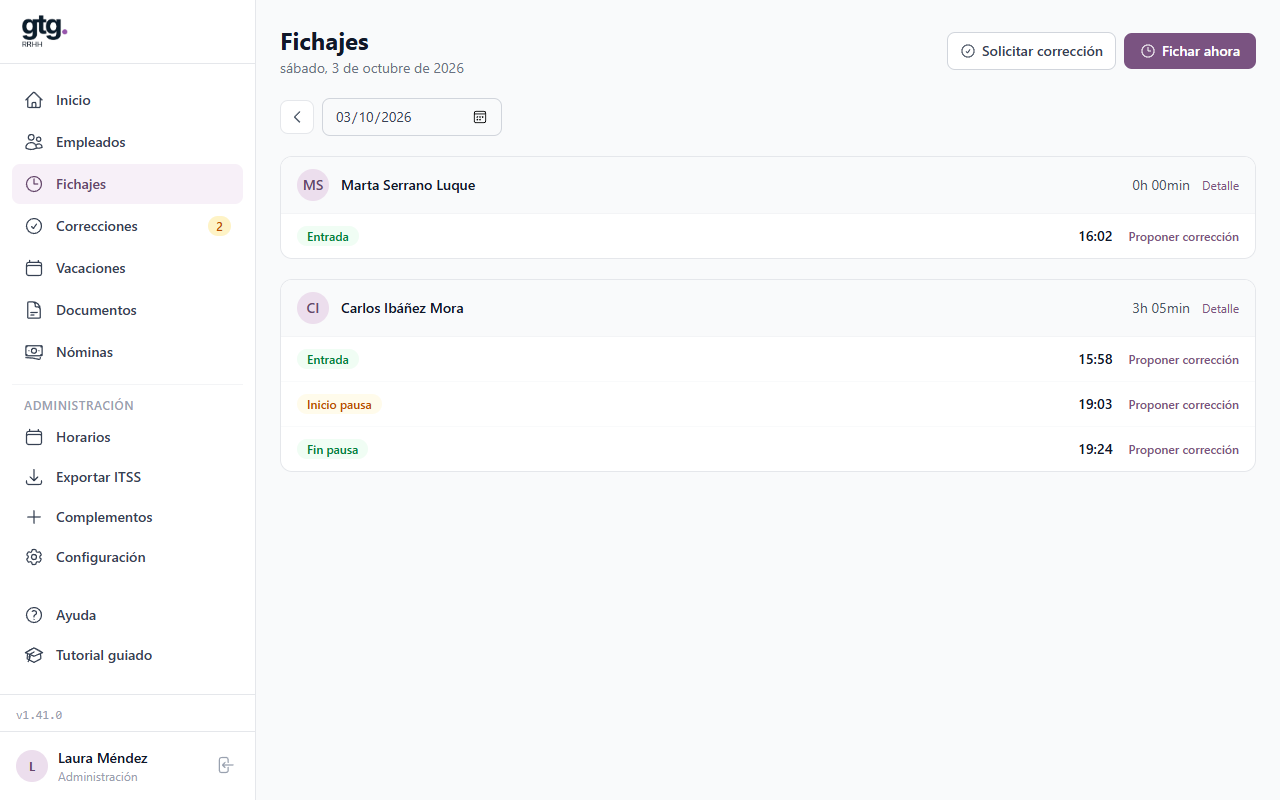The width and height of the screenshot is (1280, 800).
Task: Click Carlos Ibáñez Mora's name
Action: (x=402, y=308)
